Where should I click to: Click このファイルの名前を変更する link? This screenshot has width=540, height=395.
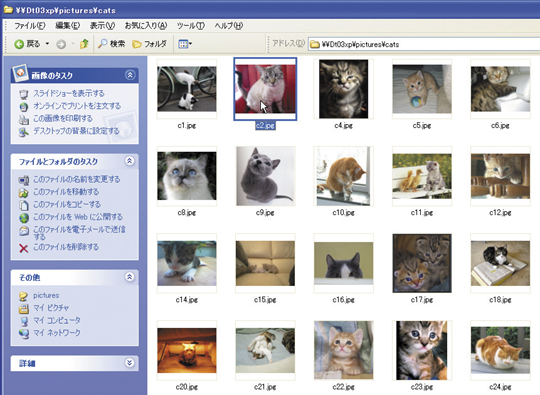(76, 179)
